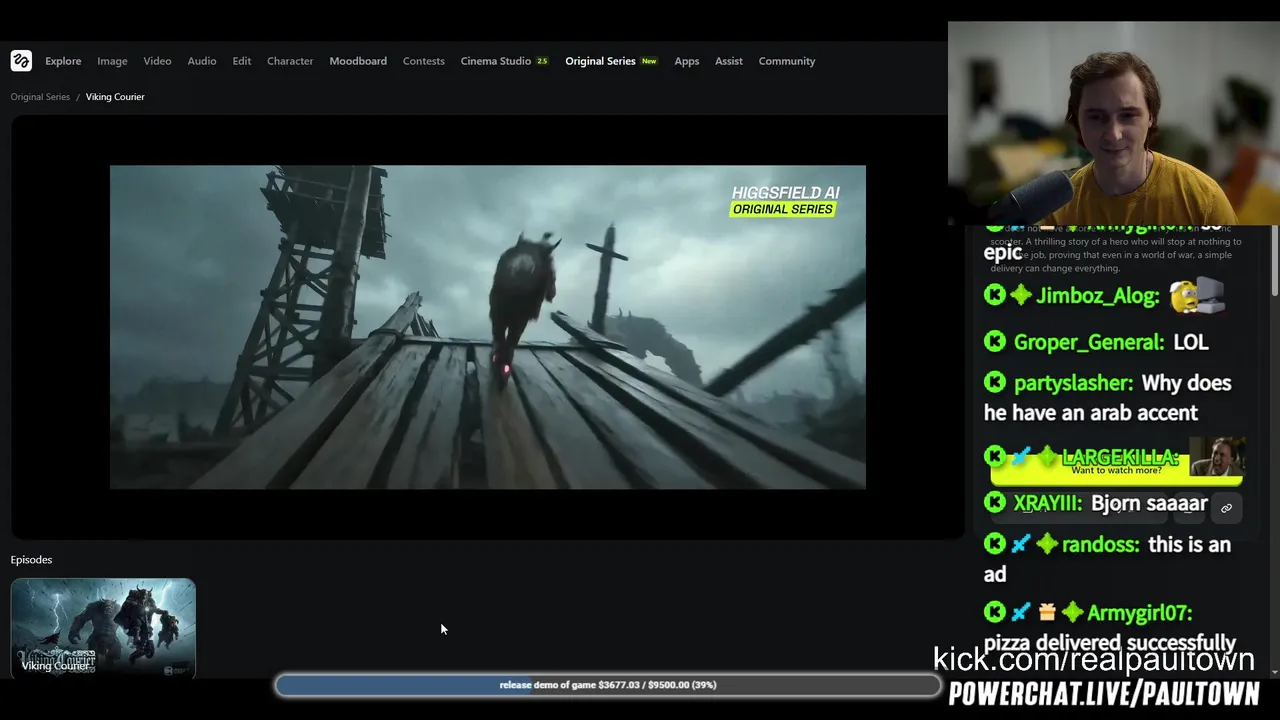Viewport: 1280px width, 720px height.
Task: Click partyslasher's chat username
Action: 1073,383
